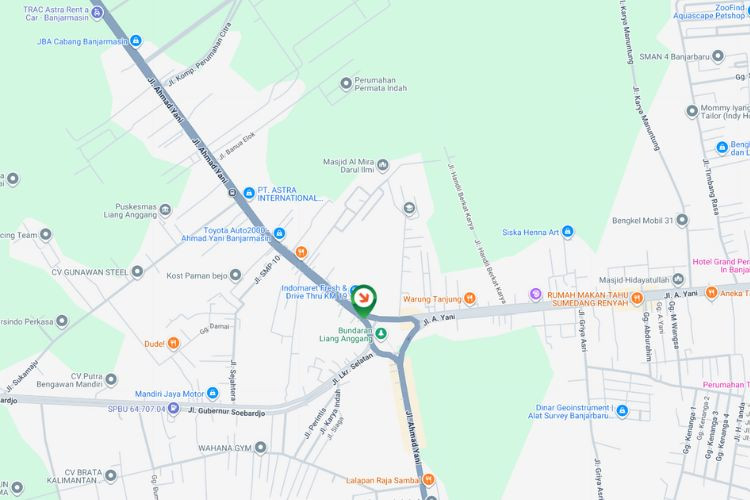The image size is (750, 500).
Task: Open the Dinar Geoinstrument shop marker
Action: pos(622,411)
